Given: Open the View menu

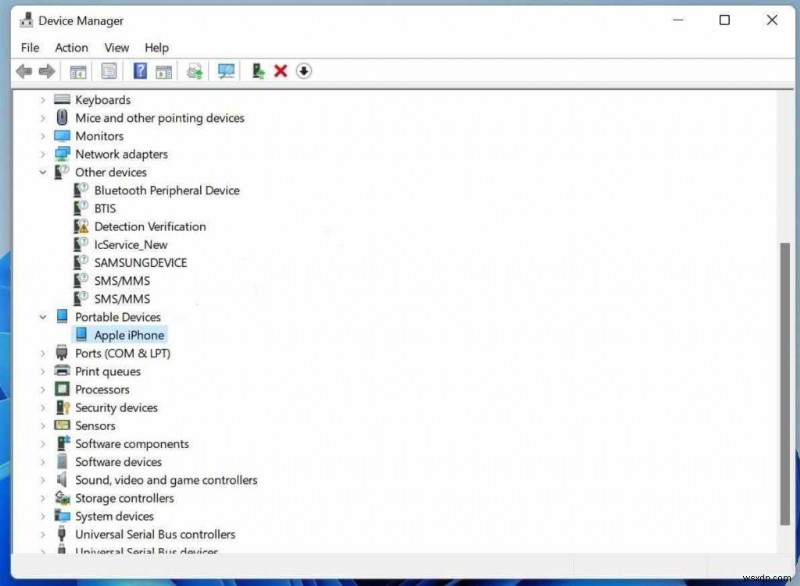Looking at the screenshot, I should tap(117, 47).
